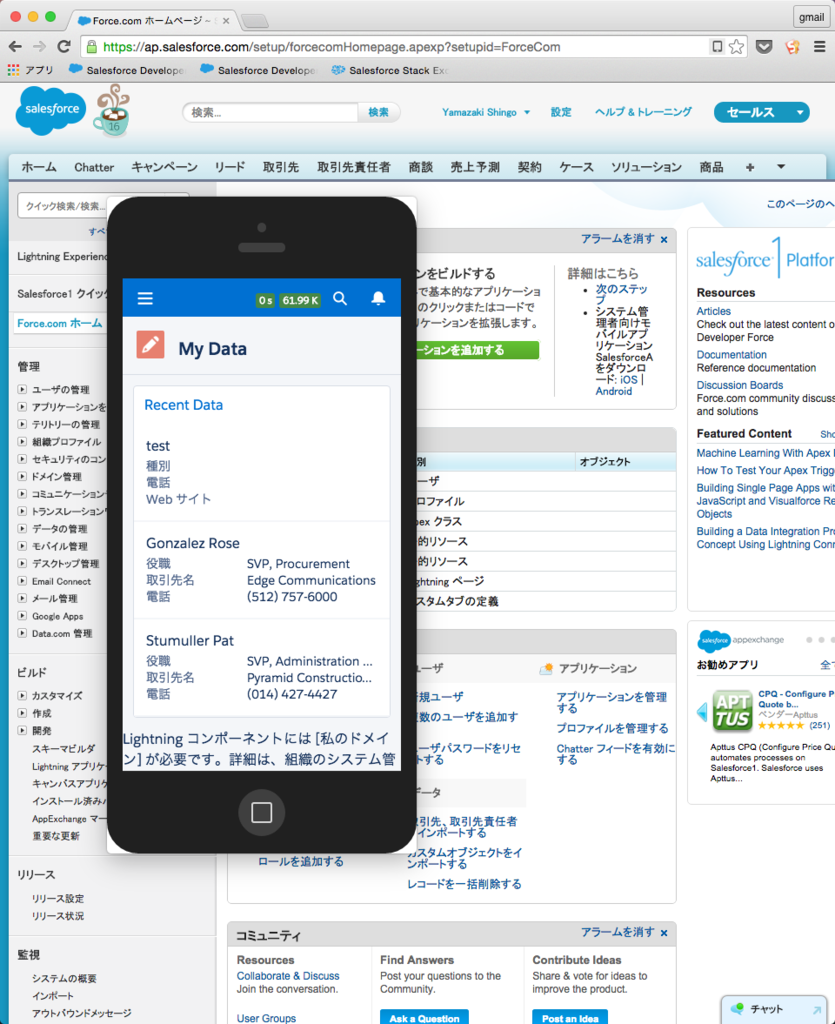Click the green 0 s timing badge
Screen dimensions: 835x1024
click(x=265, y=300)
